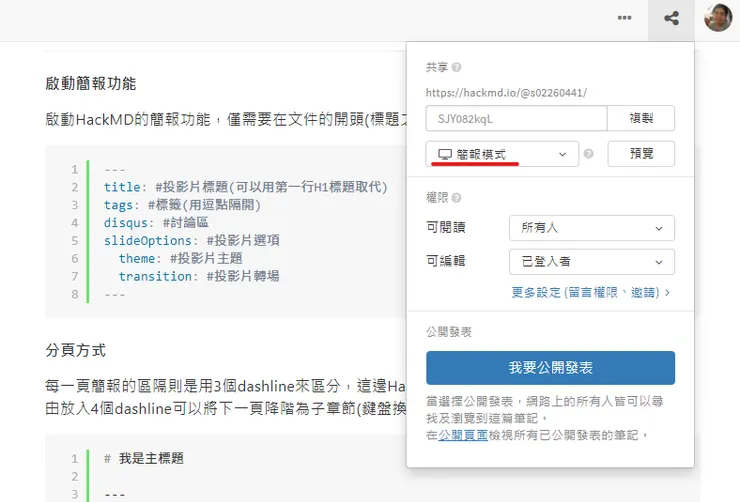Screen dimensions: 740x502
Task: Click the https://hackmd.io/@s02260441/ URL text
Action: (506, 92)
